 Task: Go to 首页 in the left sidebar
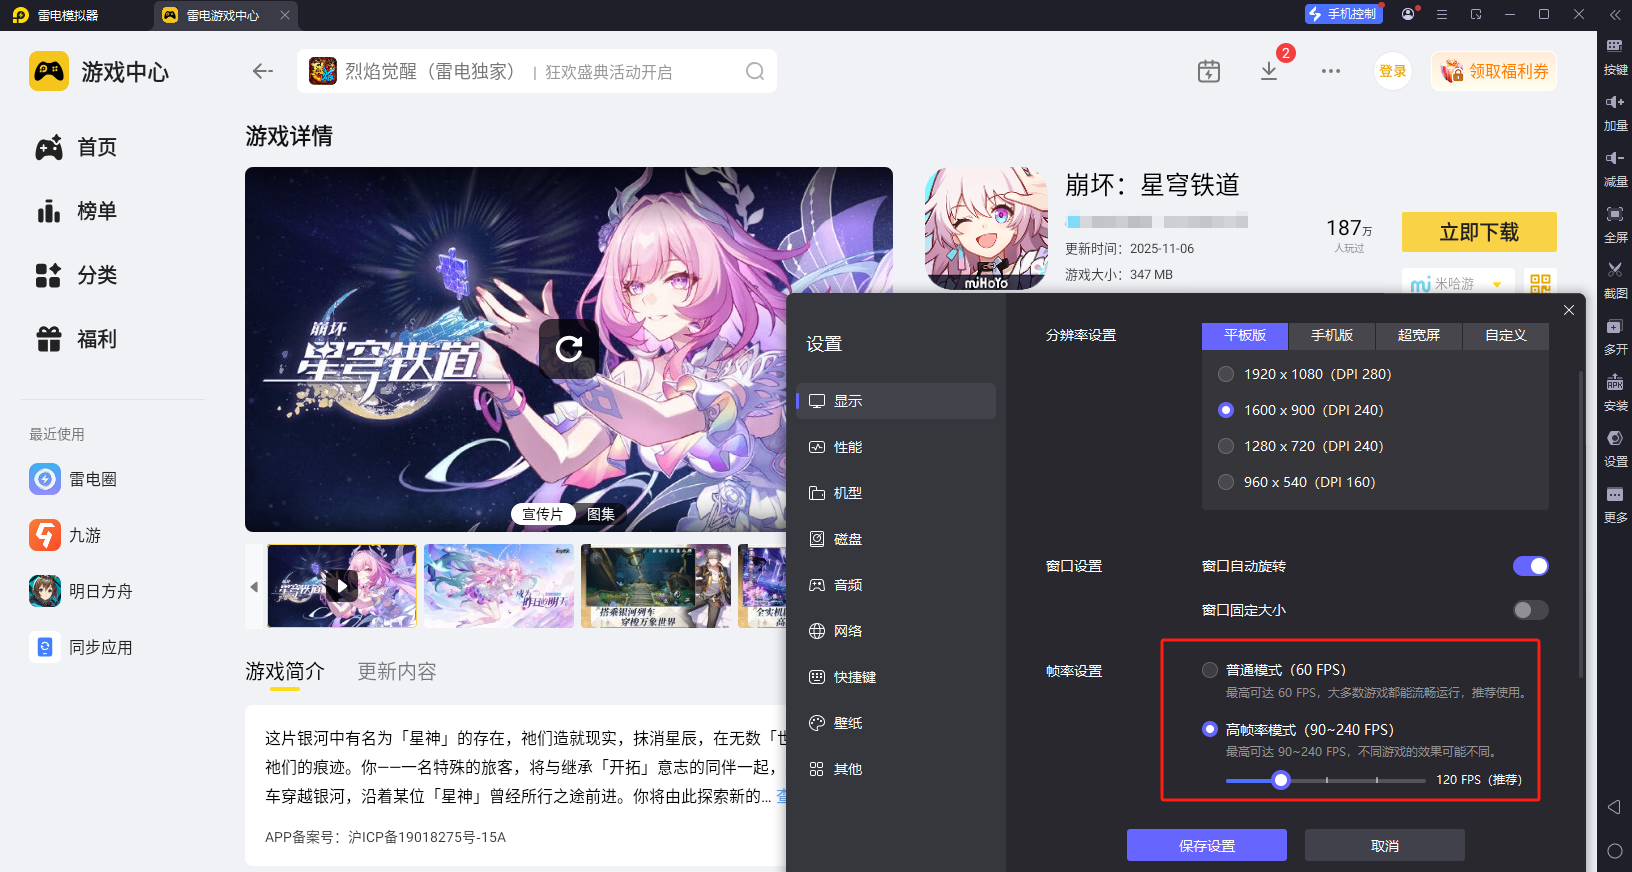[x=77, y=147]
